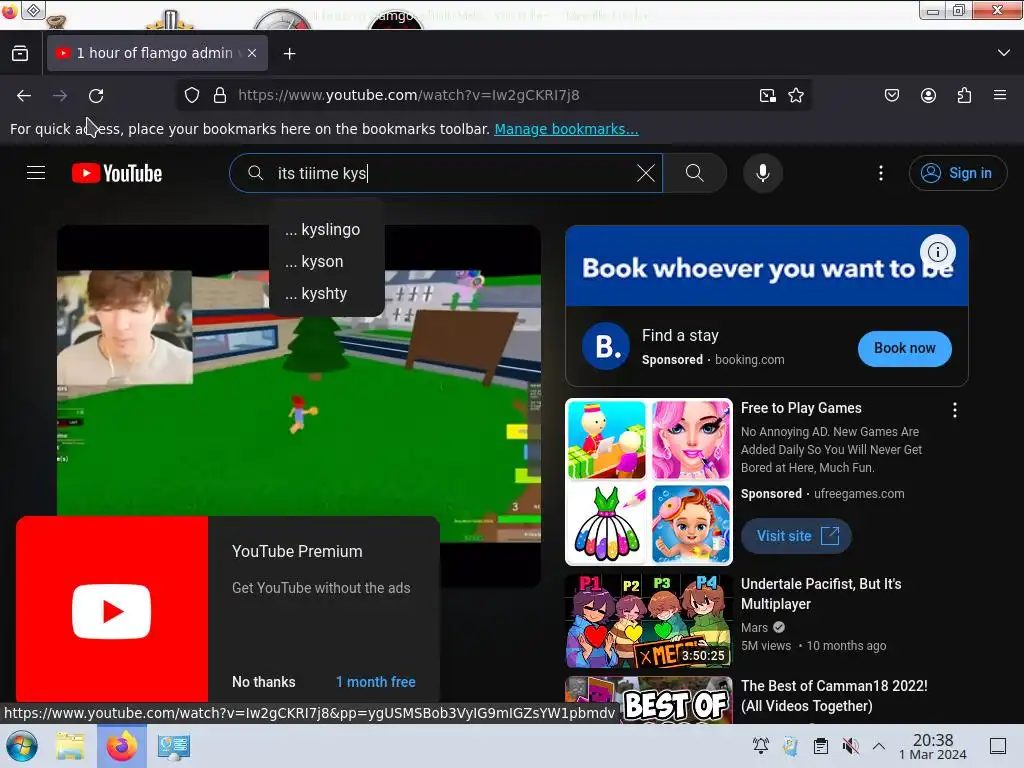The height and width of the screenshot is (768, 1024).
Task: Select the 'kyslingo' search suggestion
Action: coord(327,230)
